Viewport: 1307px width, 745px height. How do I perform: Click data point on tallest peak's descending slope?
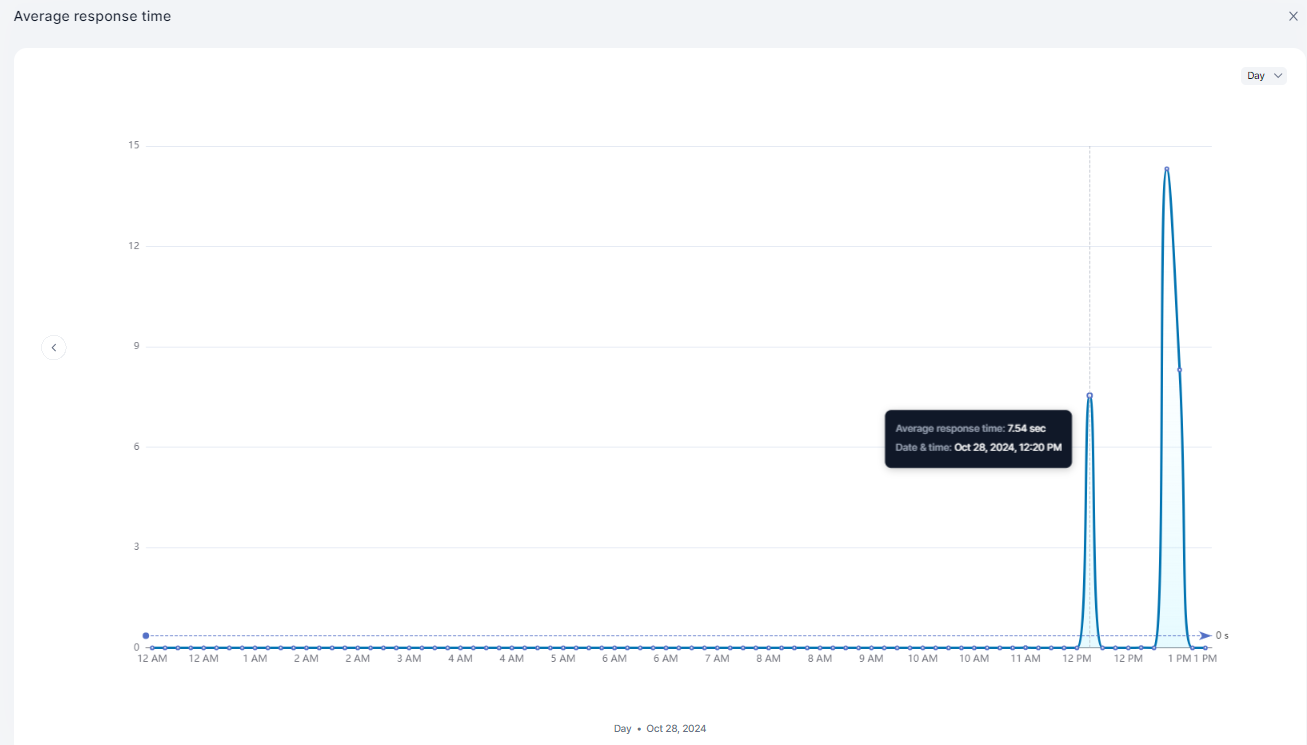[x=1180, y=370]
